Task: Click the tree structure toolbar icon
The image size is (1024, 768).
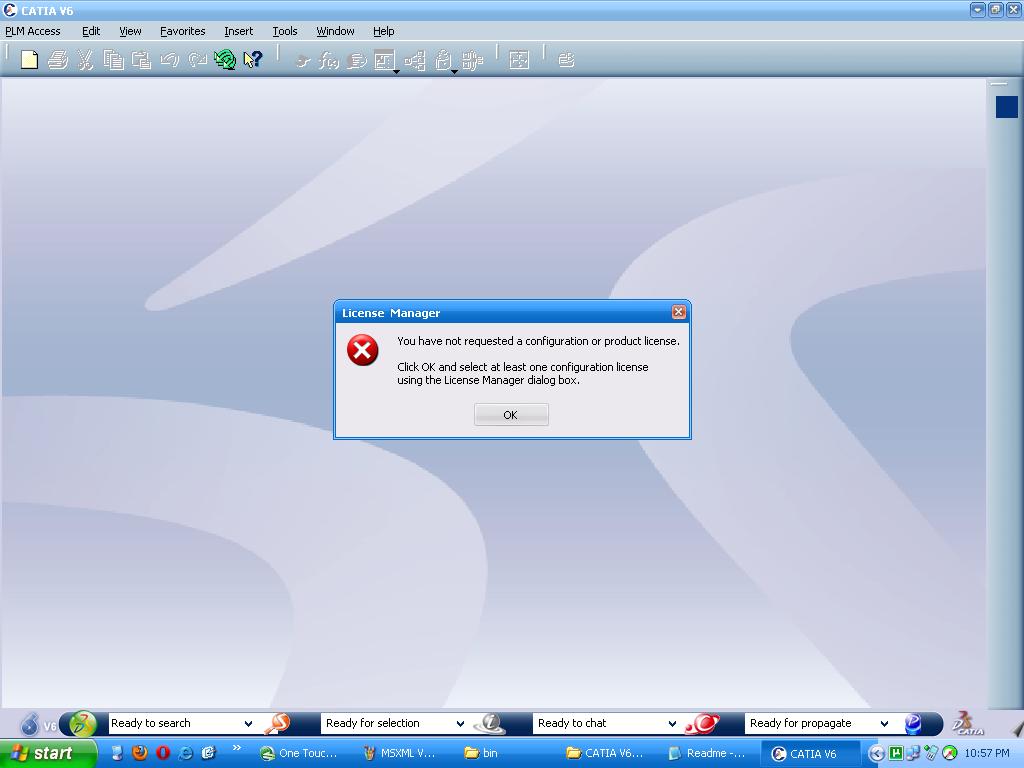Action: [x=415, y=61]
